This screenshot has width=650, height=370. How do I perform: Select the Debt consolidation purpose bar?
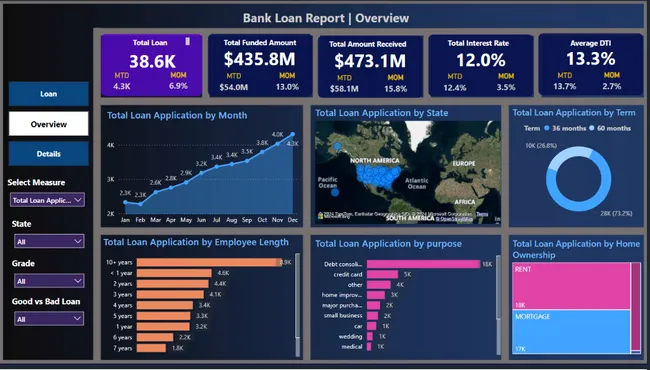[x=423, y=264]
